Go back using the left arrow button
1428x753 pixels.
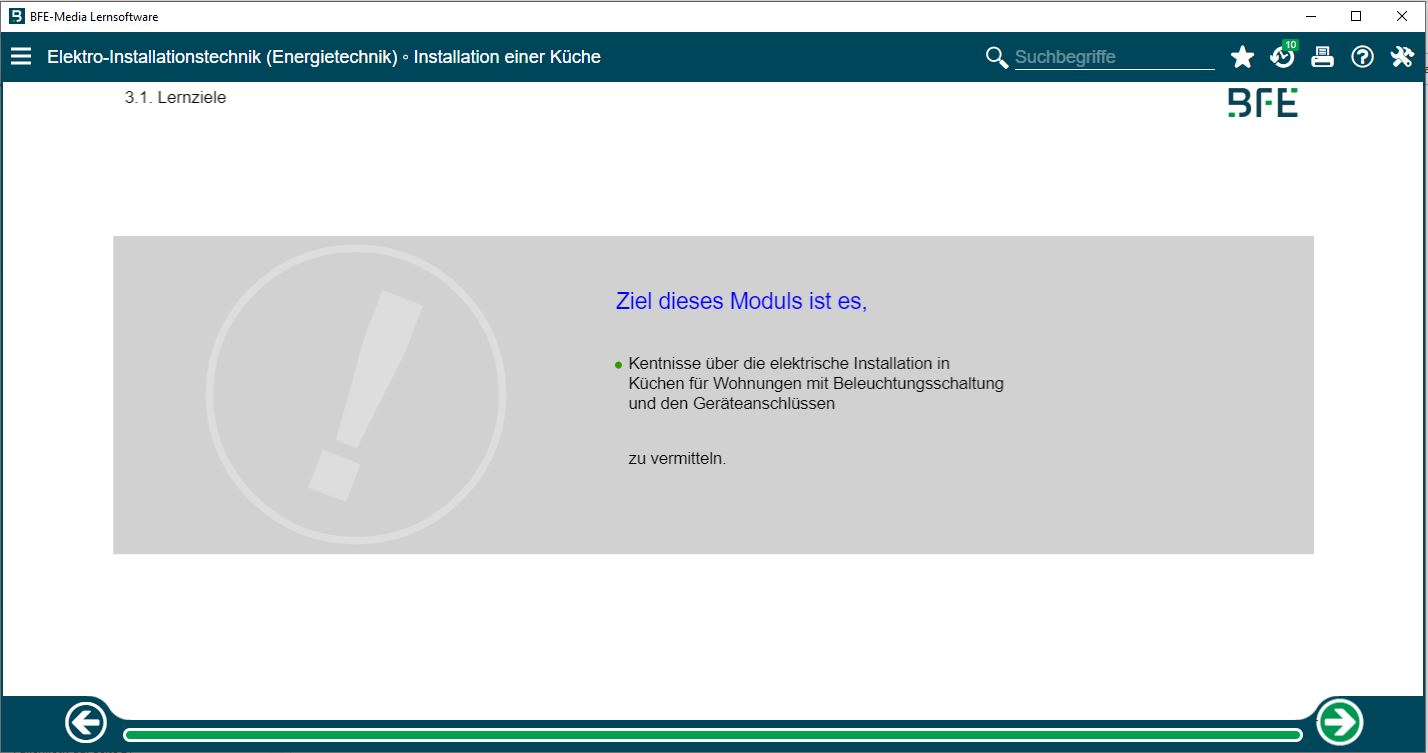(86, 720)
